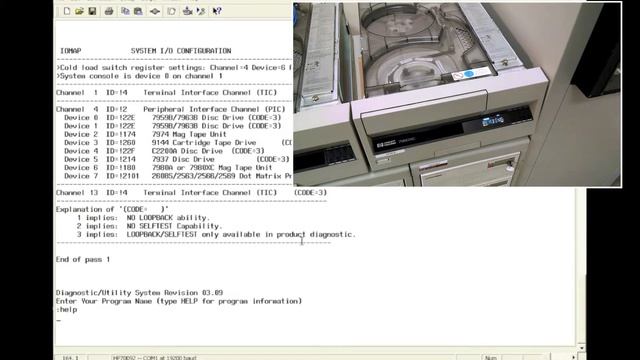Viewport: 640px width, 360px height.
Task: Click the greyed D-shaped toolbar icon
Action: tap(171, 11)
